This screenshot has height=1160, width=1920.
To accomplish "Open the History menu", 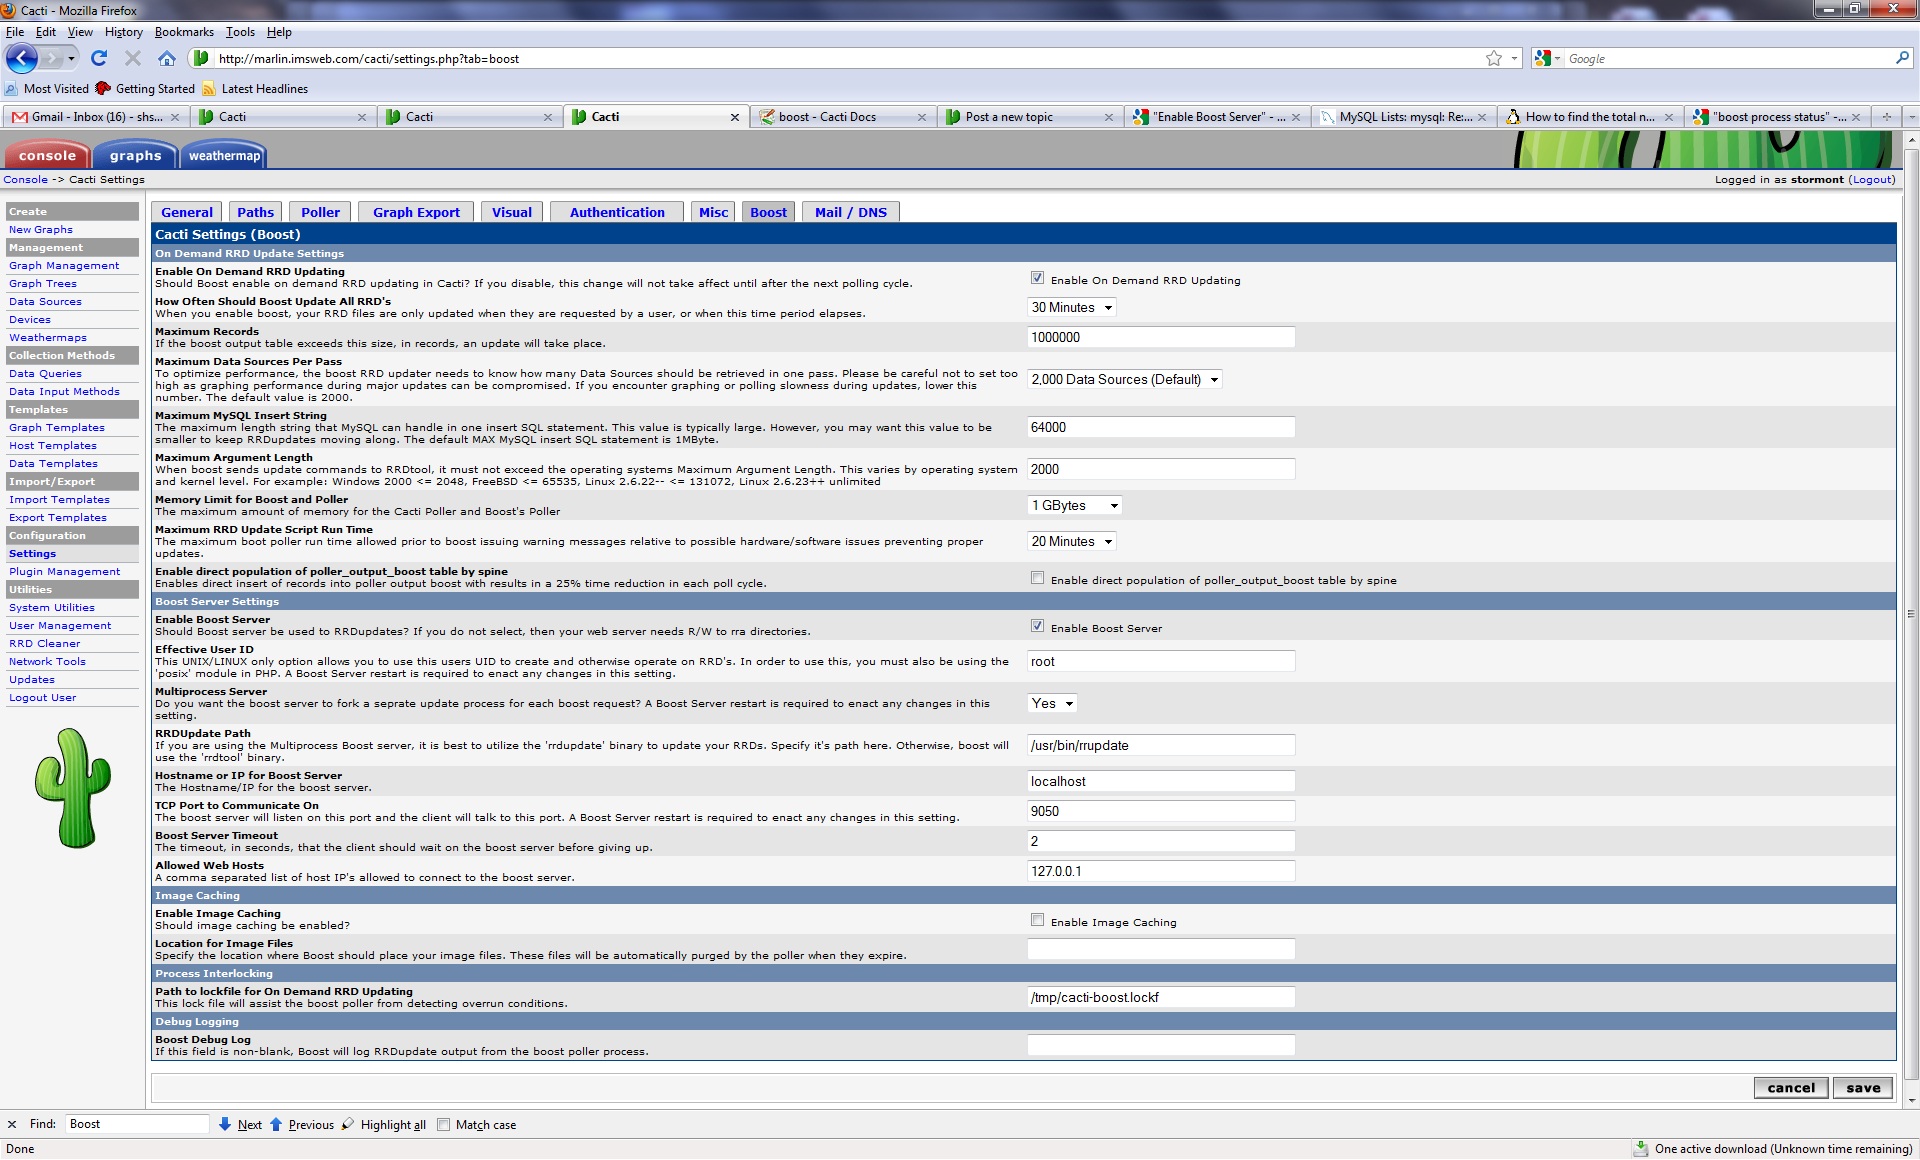I will [x=123, y=32].
